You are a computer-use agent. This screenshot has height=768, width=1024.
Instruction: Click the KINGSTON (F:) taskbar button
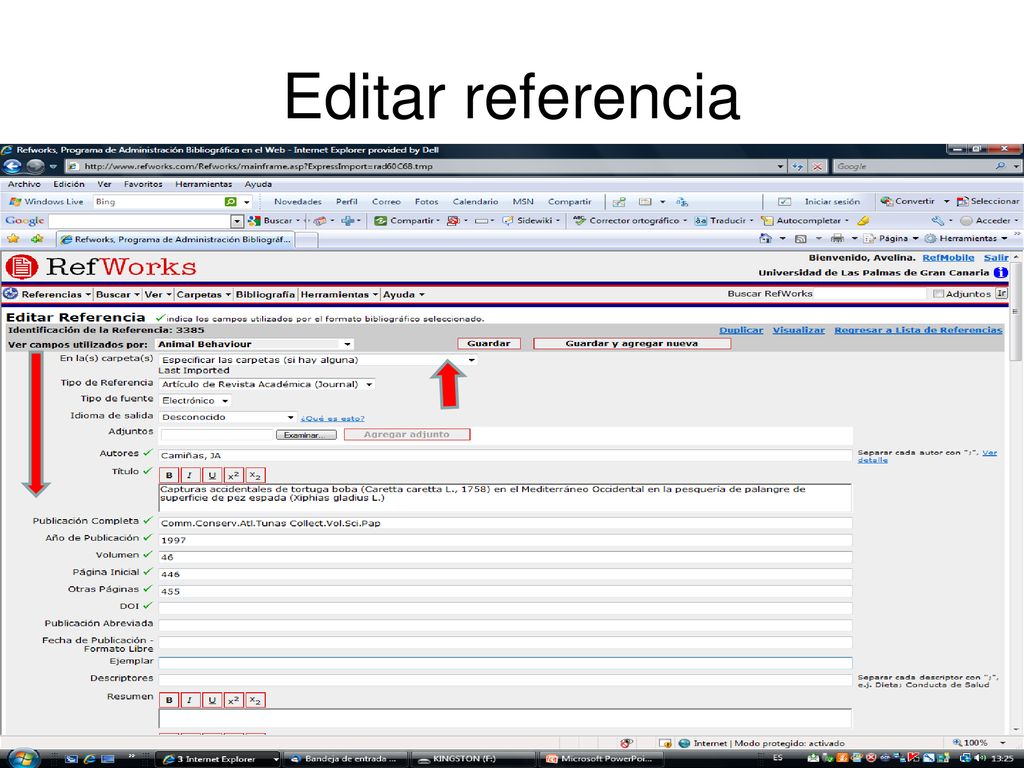coord(473,759)
